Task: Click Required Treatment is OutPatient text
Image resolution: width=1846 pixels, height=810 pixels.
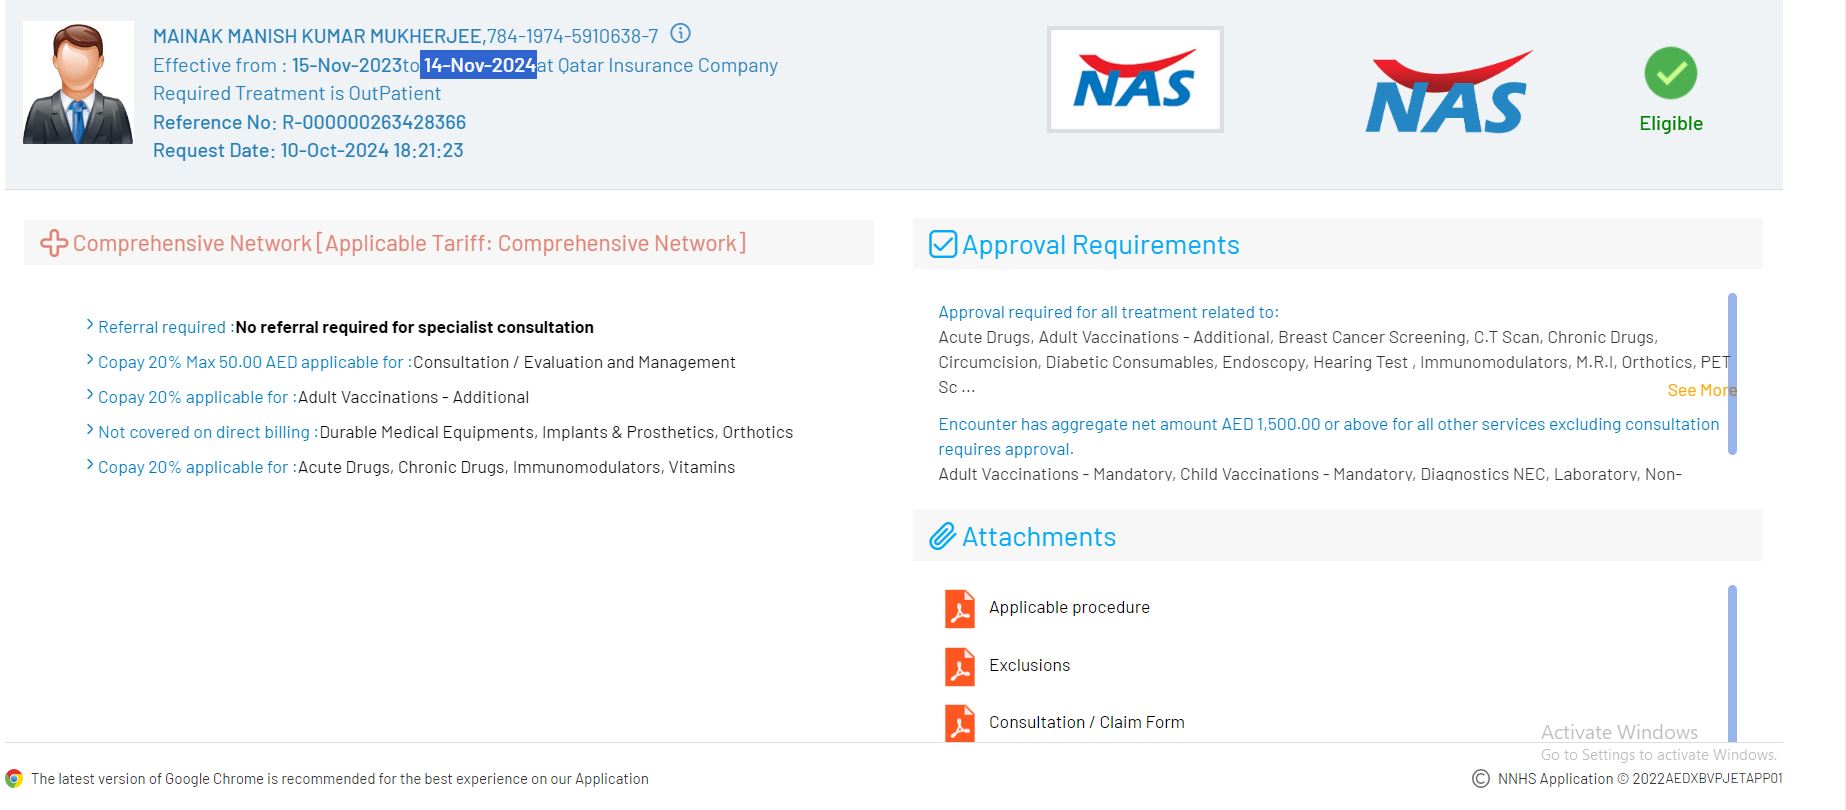Action: click(x=297, y=93)
